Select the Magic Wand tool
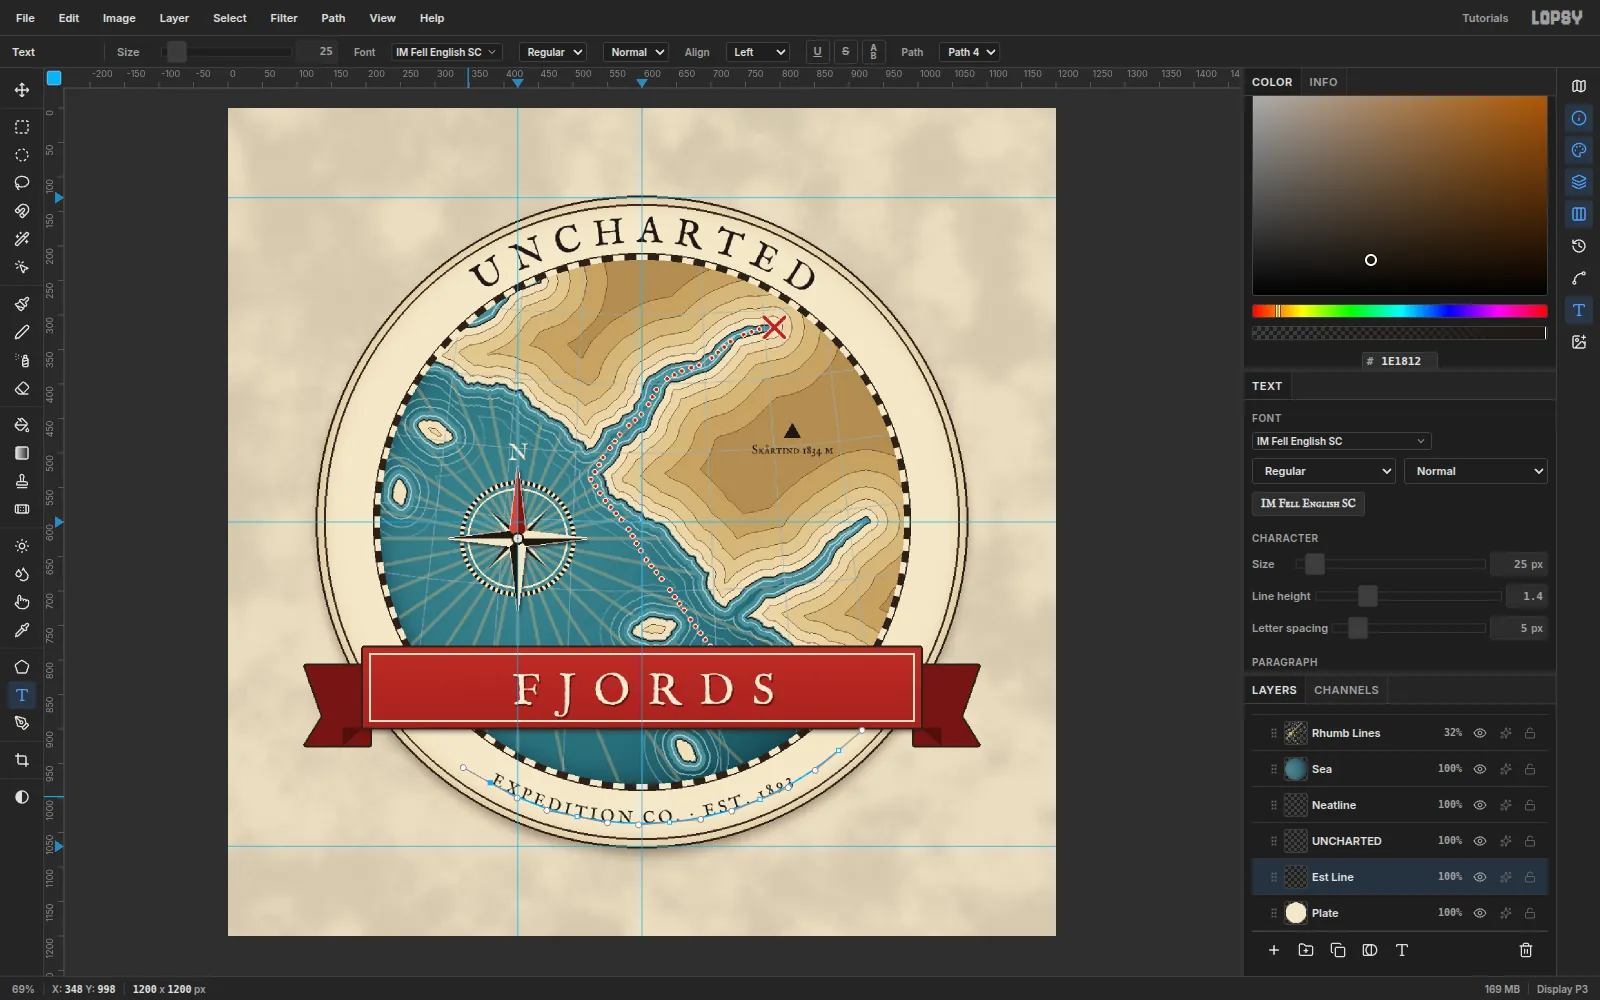This screenshot has height=1000, width=1600. [22, 239]
